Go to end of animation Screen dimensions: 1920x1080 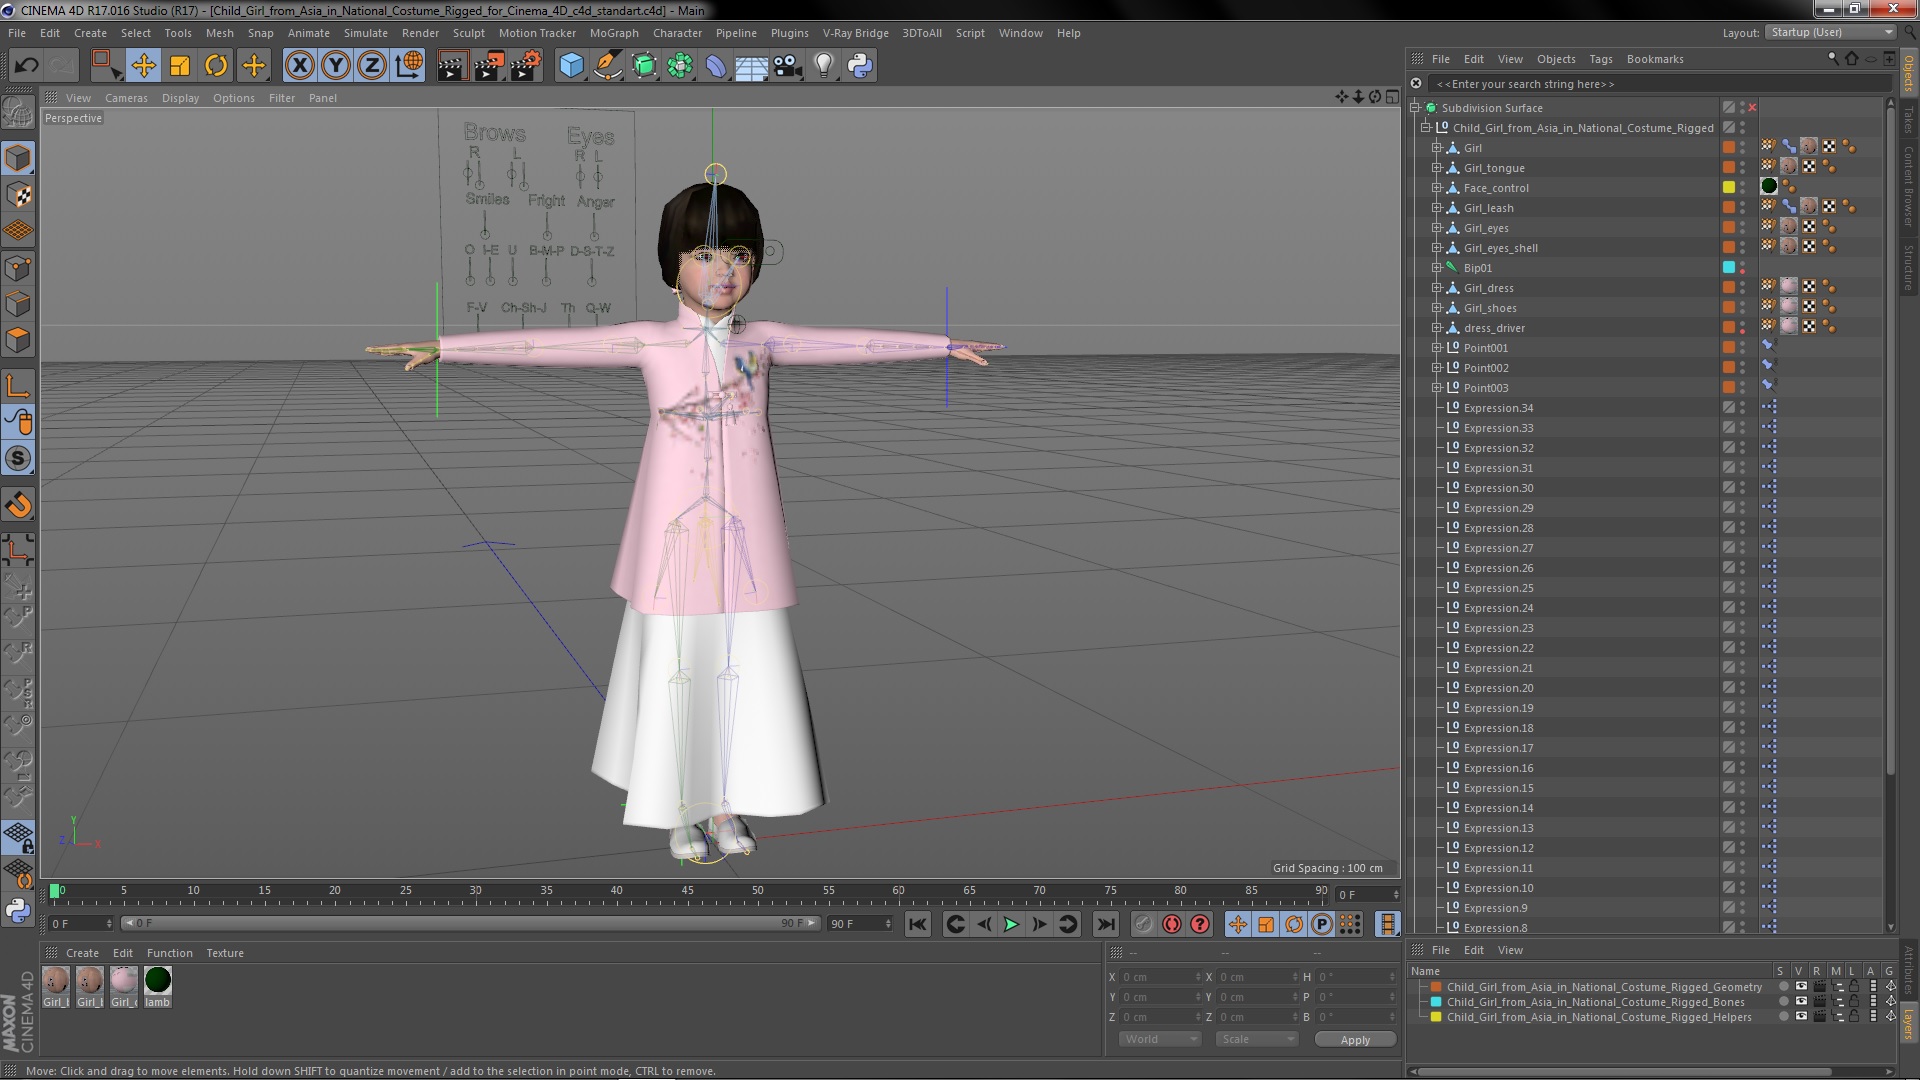pos(1105,924)
